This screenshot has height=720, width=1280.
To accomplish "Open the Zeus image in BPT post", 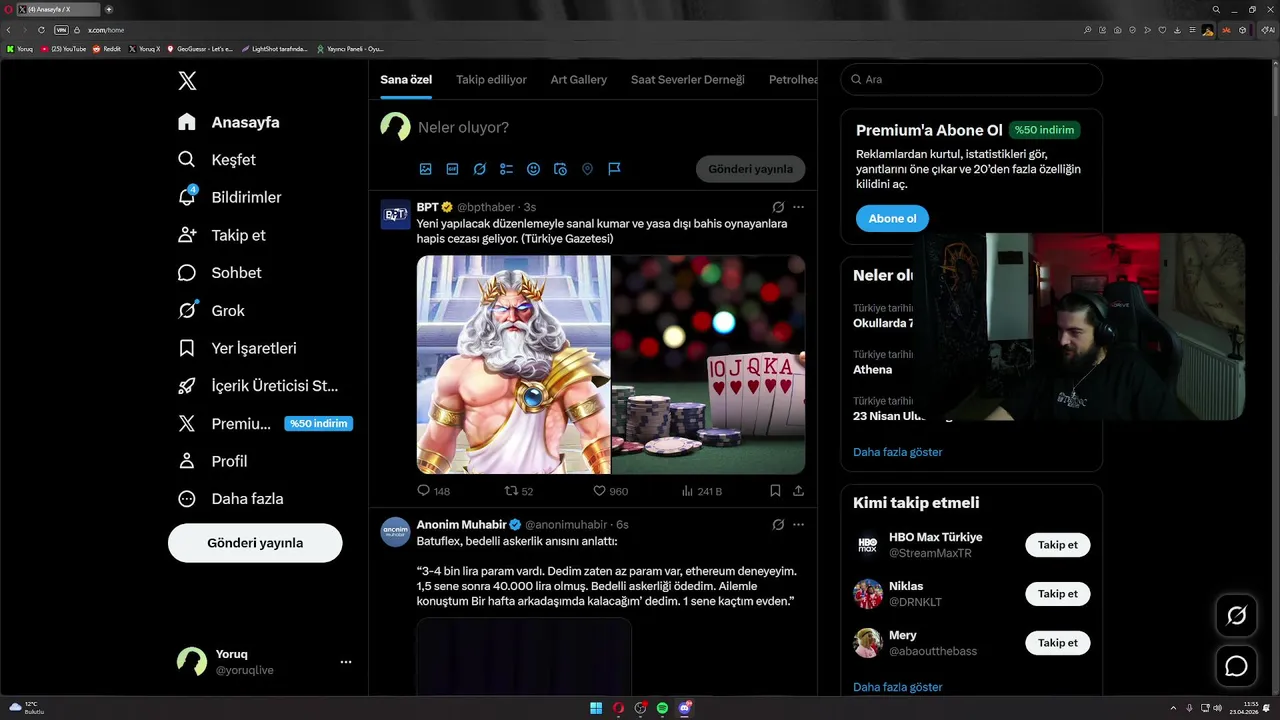I will (513, 365).
